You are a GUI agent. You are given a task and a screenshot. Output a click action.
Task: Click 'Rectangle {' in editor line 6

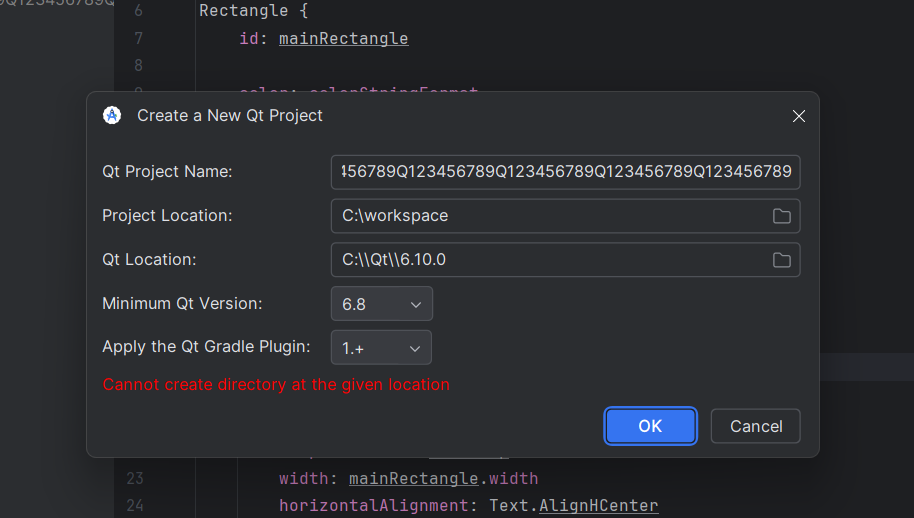254,10
